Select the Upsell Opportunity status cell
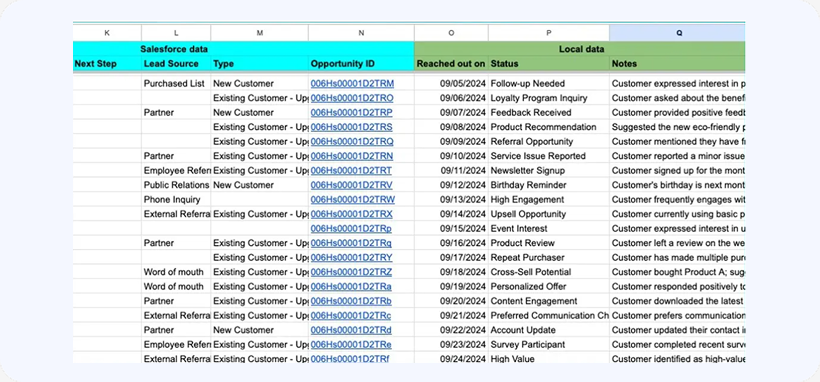The image size is (820, 382). point(549,214)
